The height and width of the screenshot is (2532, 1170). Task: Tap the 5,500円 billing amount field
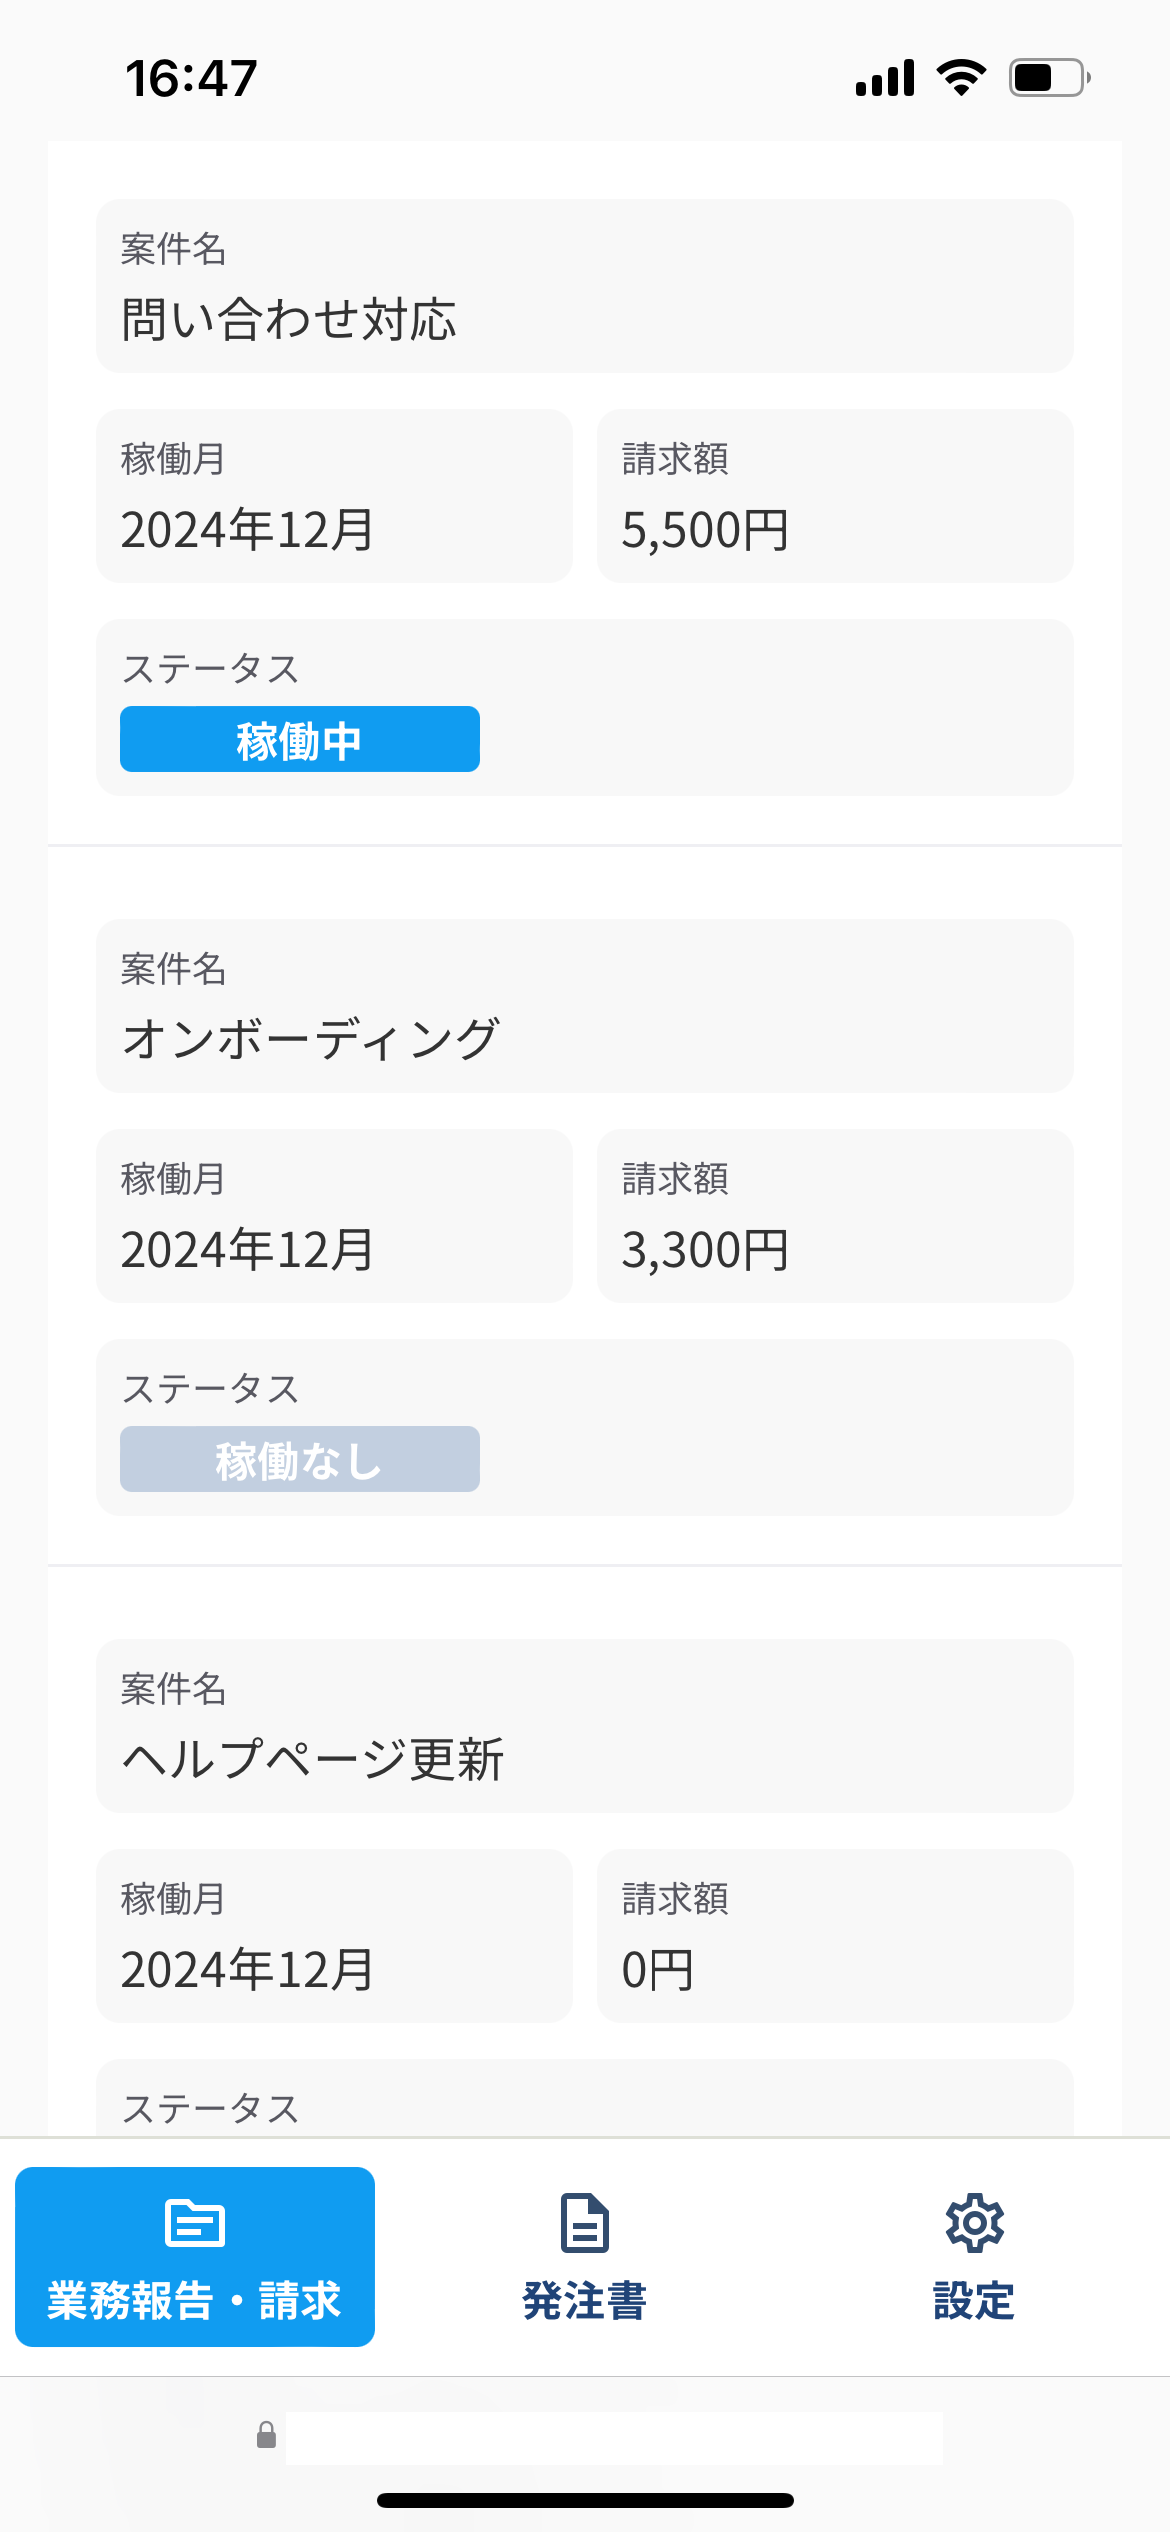coord(835,496)
